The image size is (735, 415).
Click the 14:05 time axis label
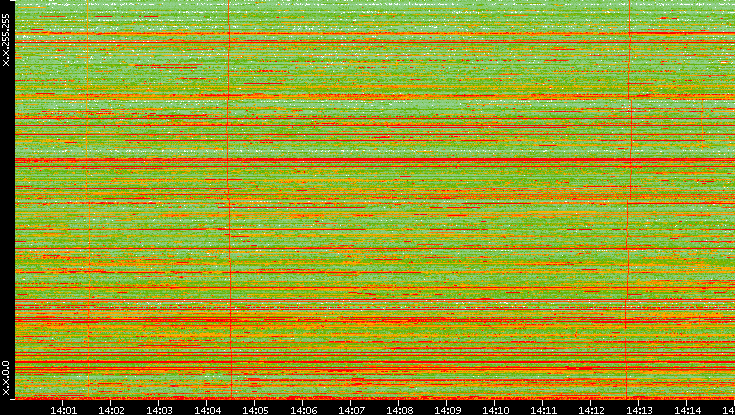pyautogui.click(x=255, y=410)
